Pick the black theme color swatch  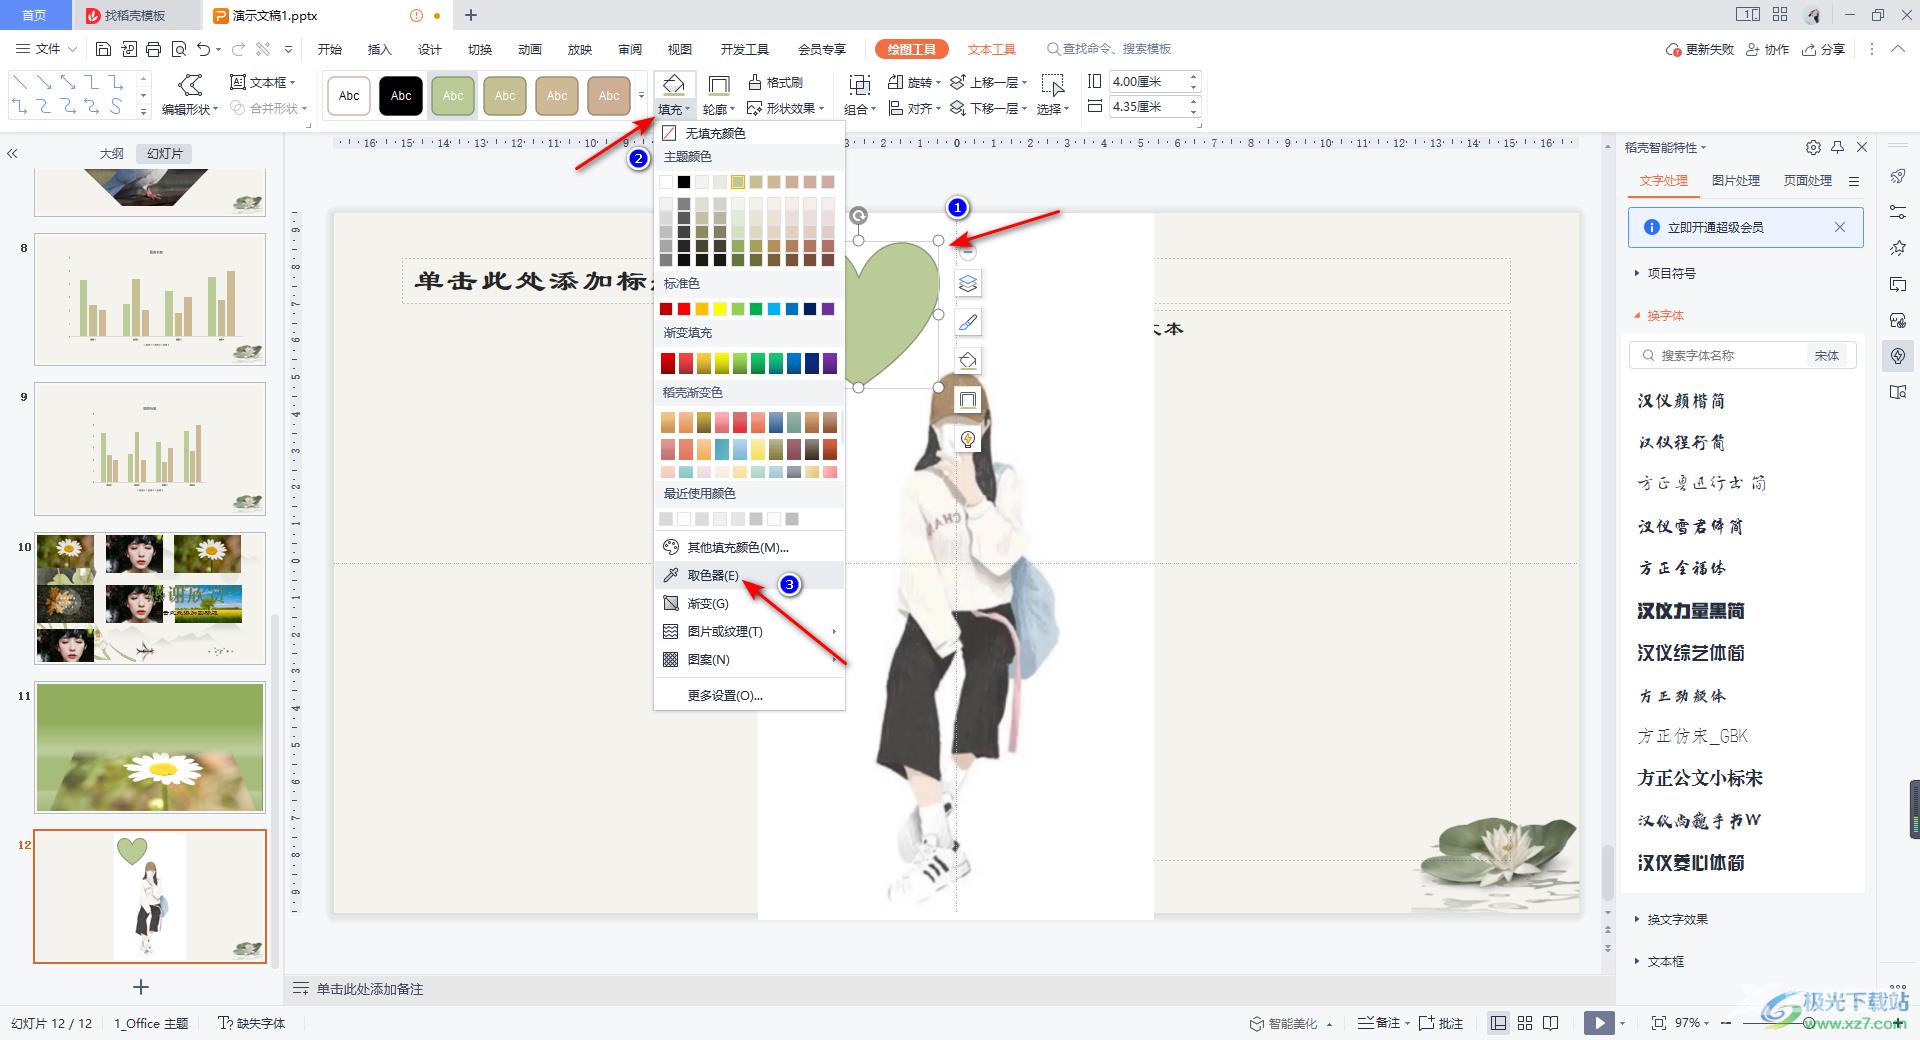(684, 182)
